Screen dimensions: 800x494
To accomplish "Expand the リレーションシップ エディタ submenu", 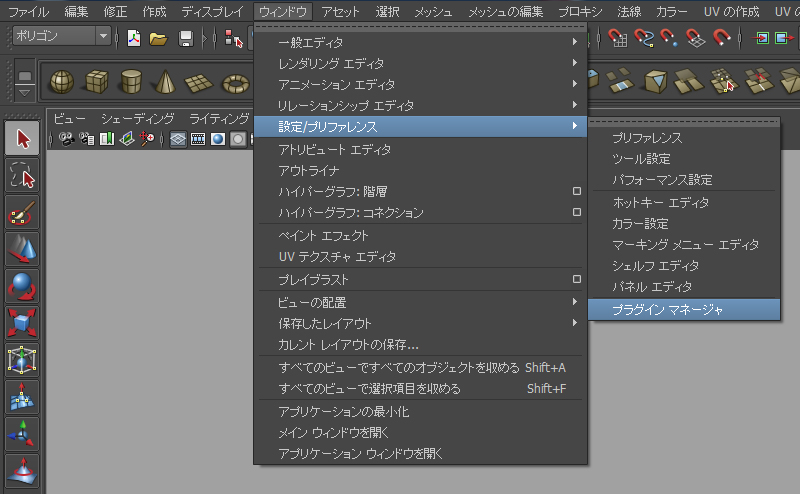I will pyautogui.click(x=421, y=106).
